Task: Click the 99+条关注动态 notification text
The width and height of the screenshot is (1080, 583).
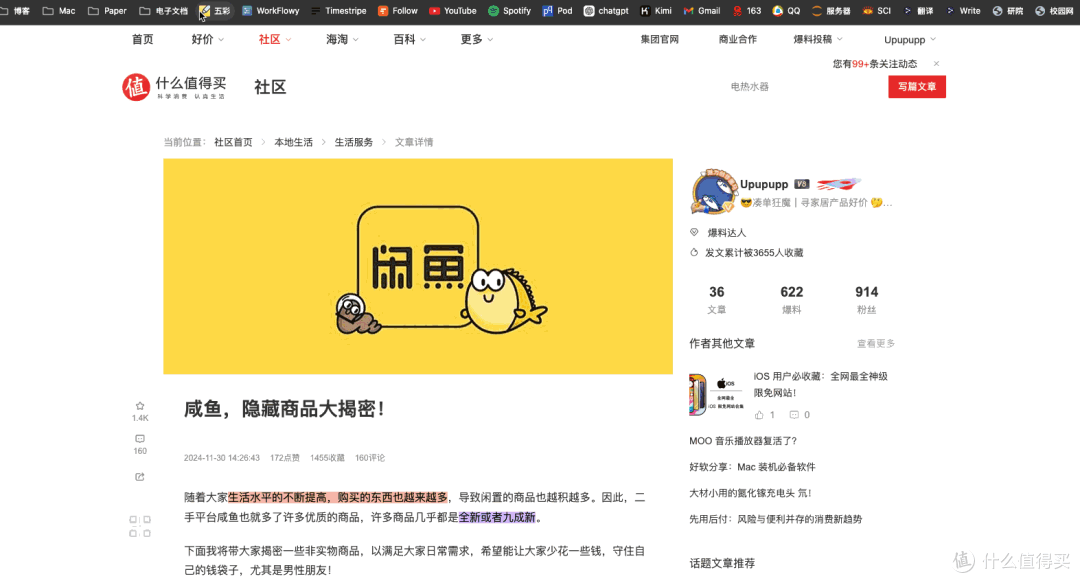Action: tap(875, 63)
